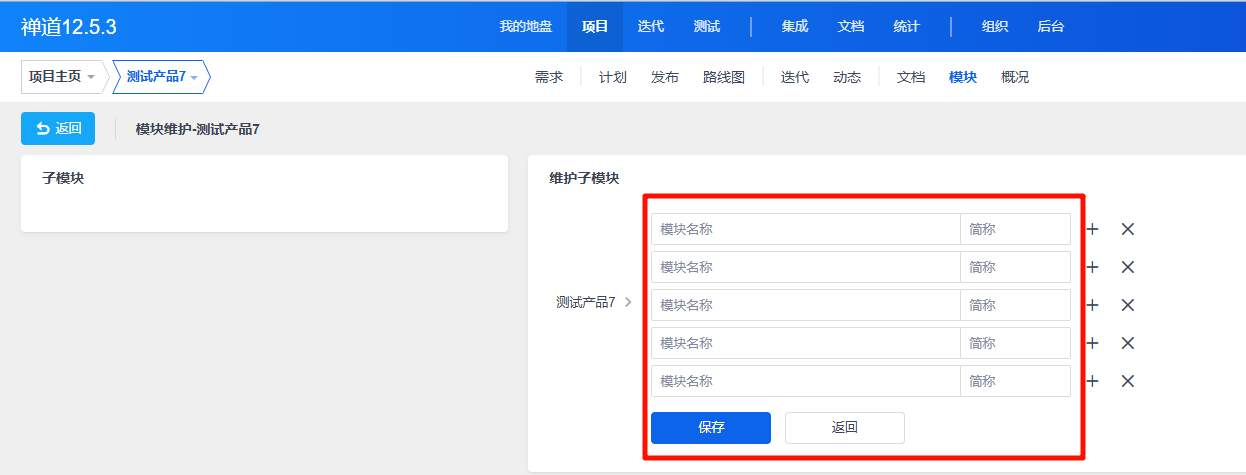The height and width of the screenshot is (475, 1246).
Task: Open 测试 in top navigation
Action: point(707,27)
